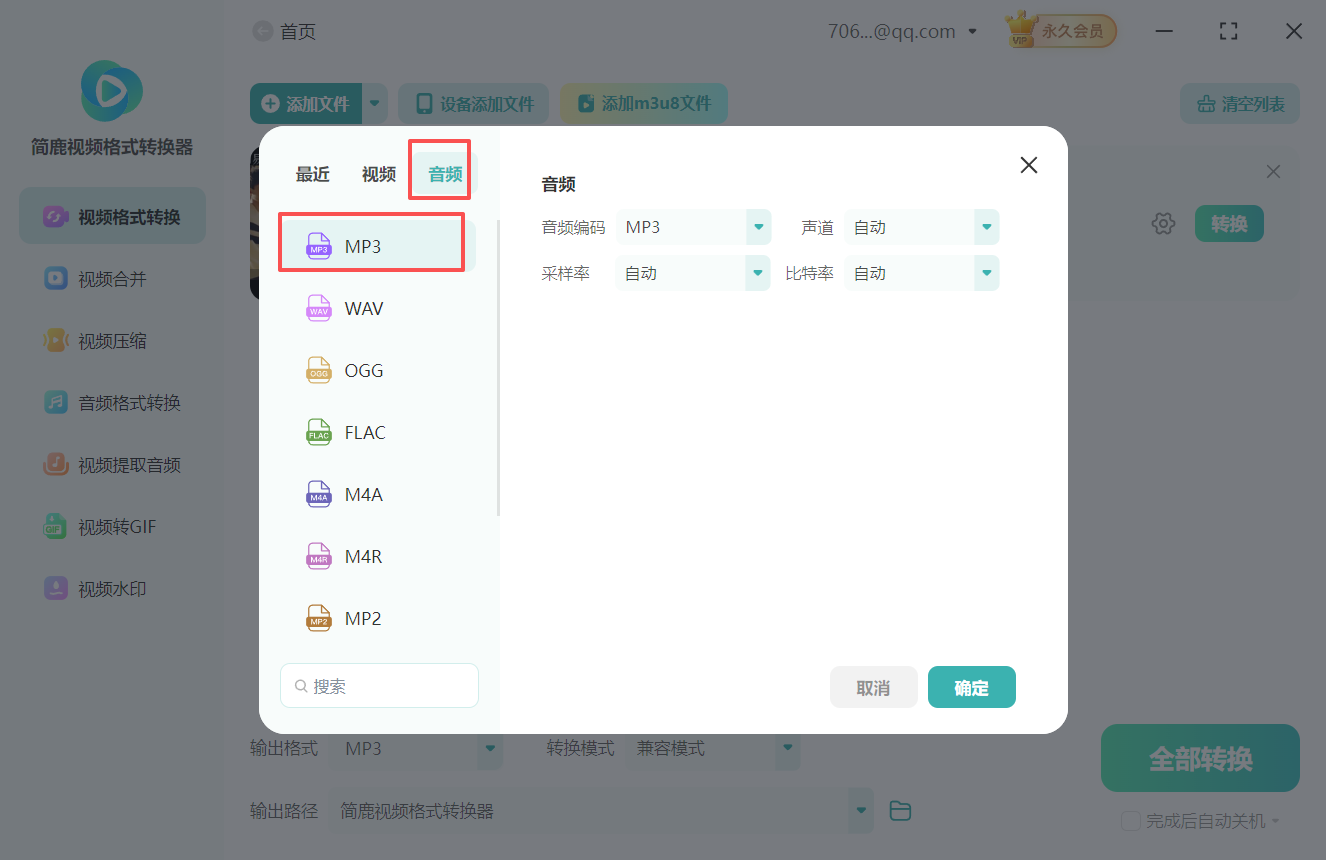Start conversion with 全部转换 button
Image resolution: width=1326 pixels, height=860 pixels.
pos(1199,757)
